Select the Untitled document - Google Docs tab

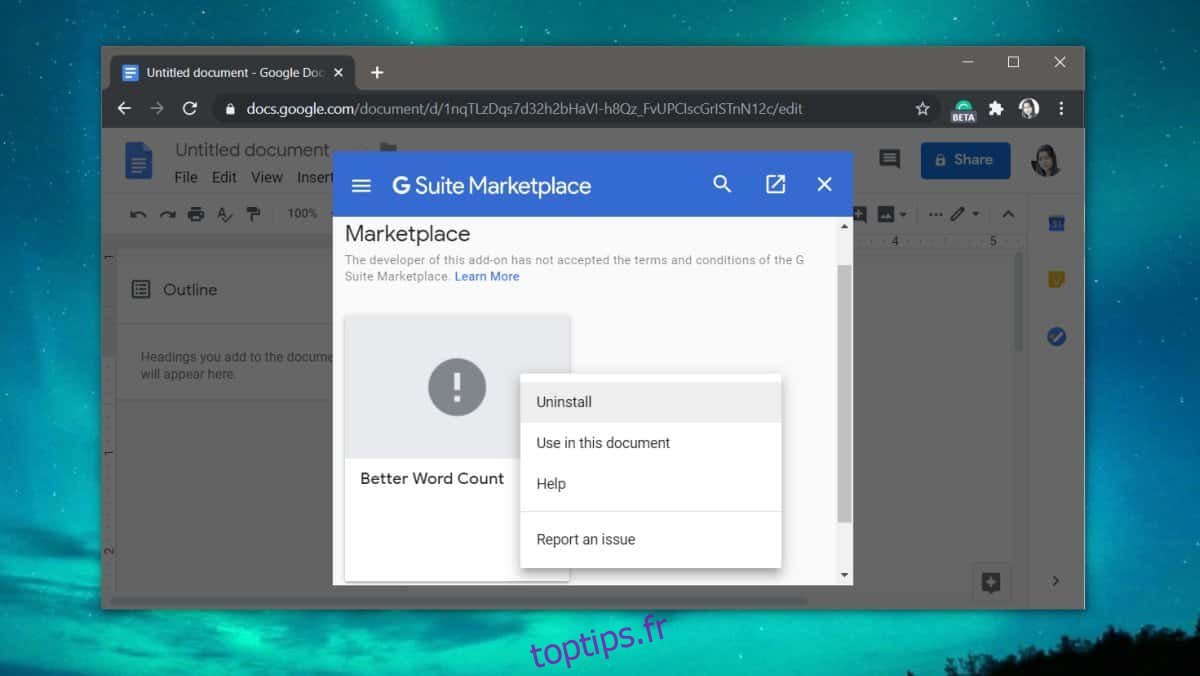[230, 72]
